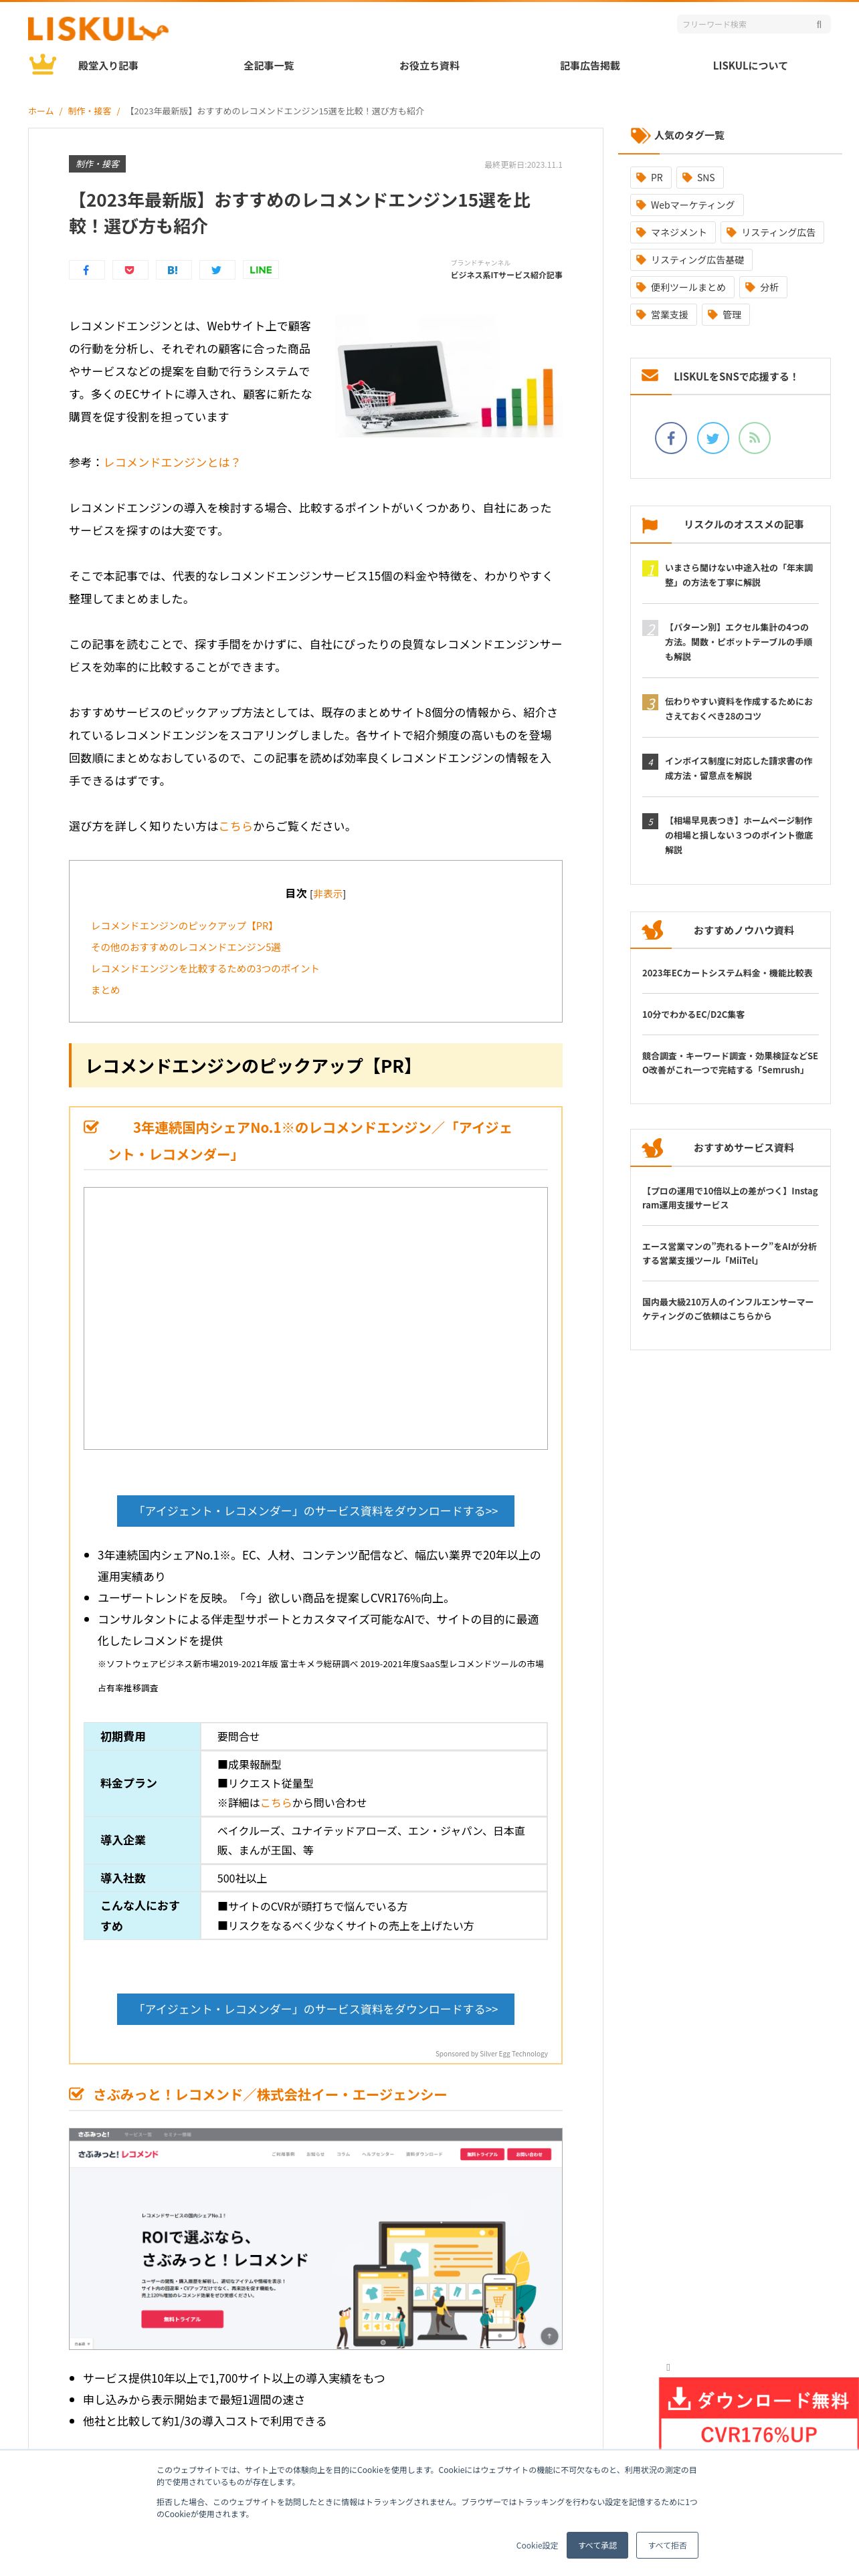
Task: Open the LISKUL Twitter circle icon
Action: pyautogui.click(x=713, y=438)
